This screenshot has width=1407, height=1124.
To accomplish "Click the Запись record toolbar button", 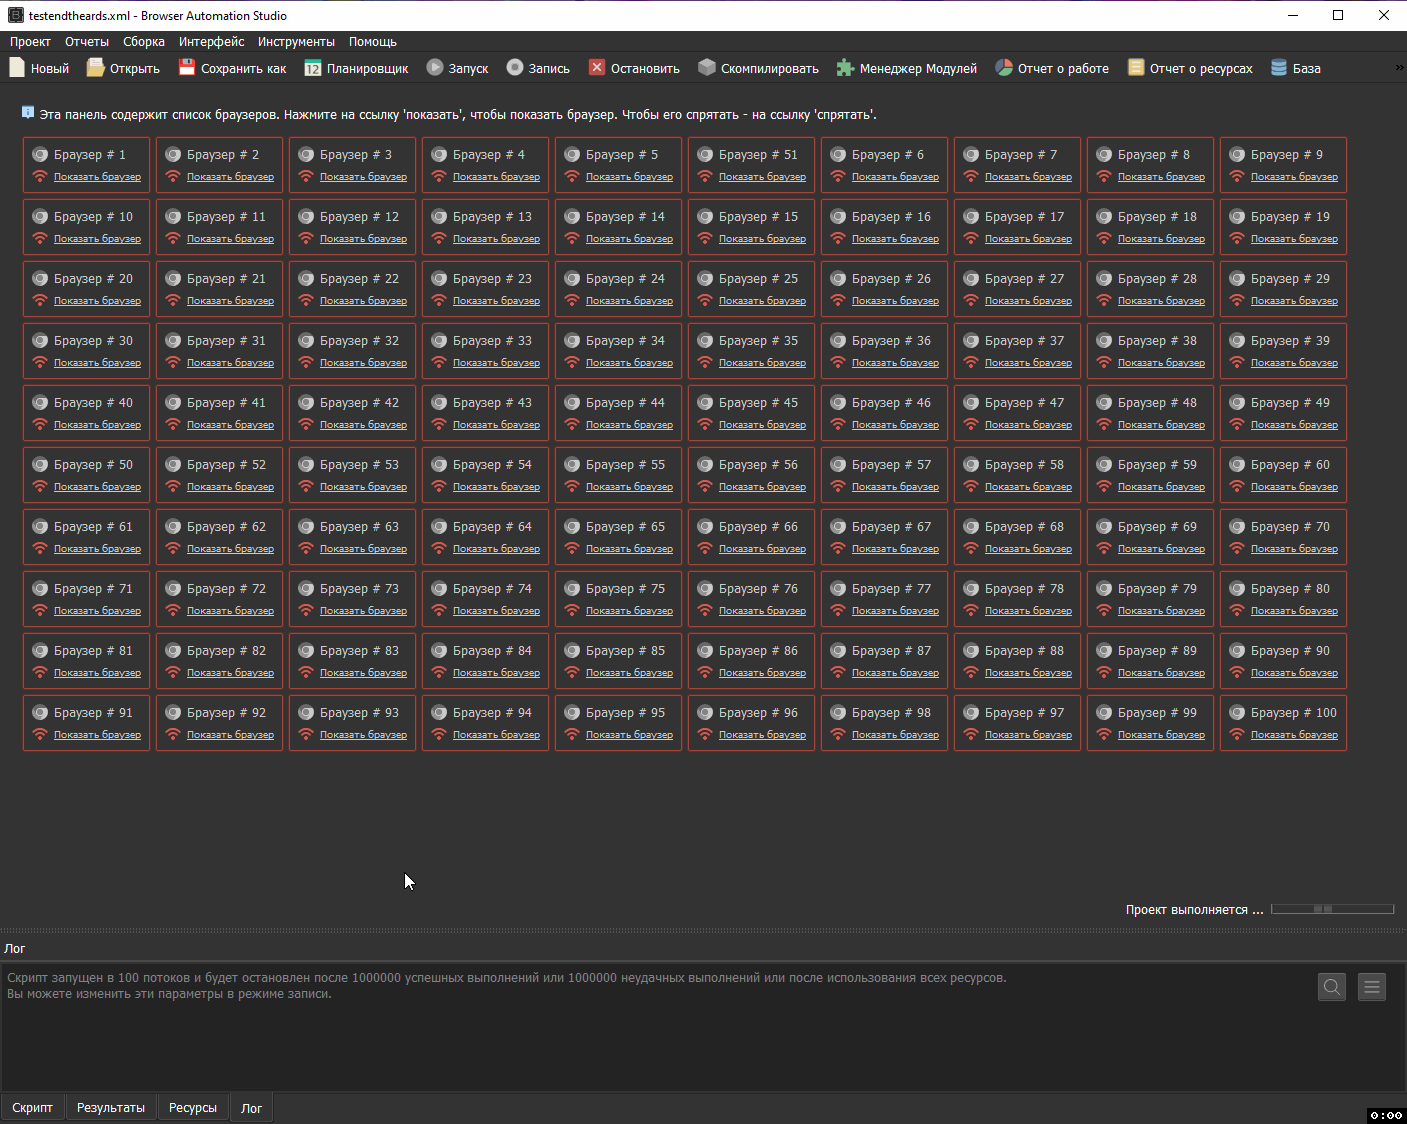I will (x=538, y=68).
